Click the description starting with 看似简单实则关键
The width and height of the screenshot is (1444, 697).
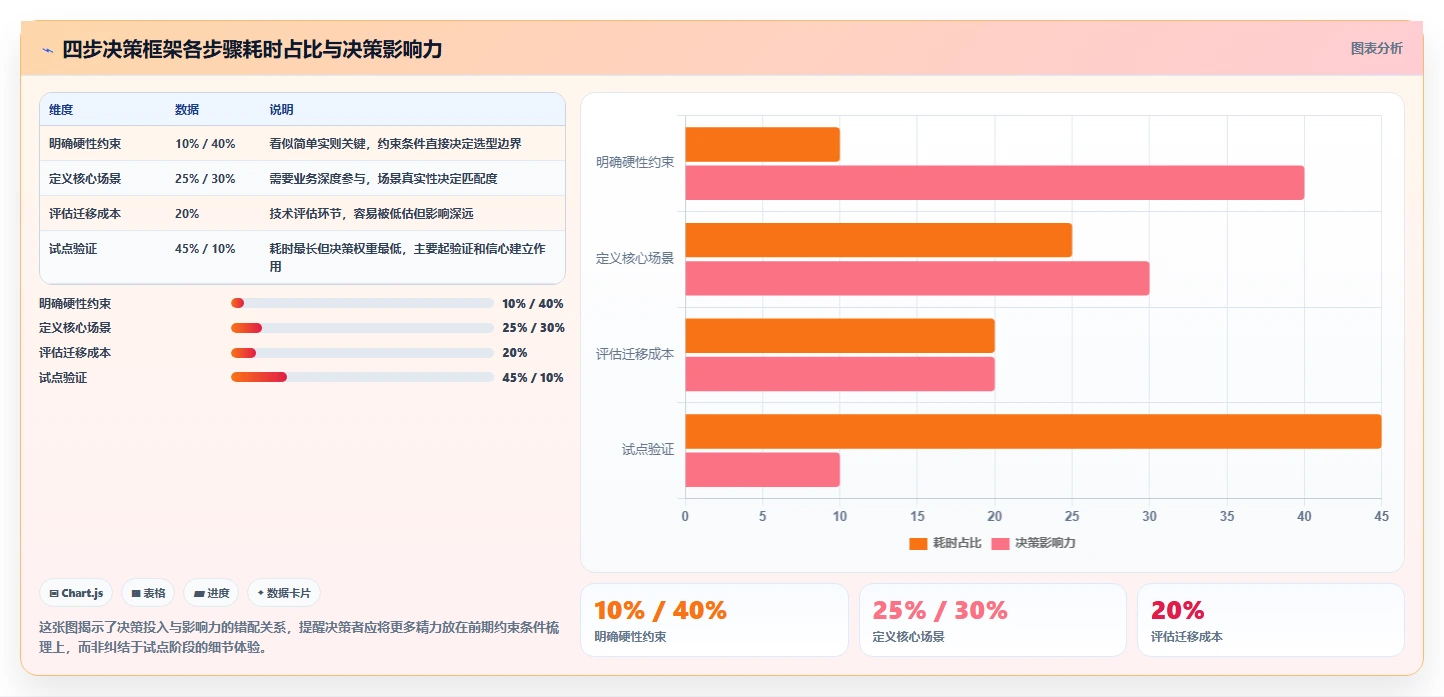click(395, 144)
